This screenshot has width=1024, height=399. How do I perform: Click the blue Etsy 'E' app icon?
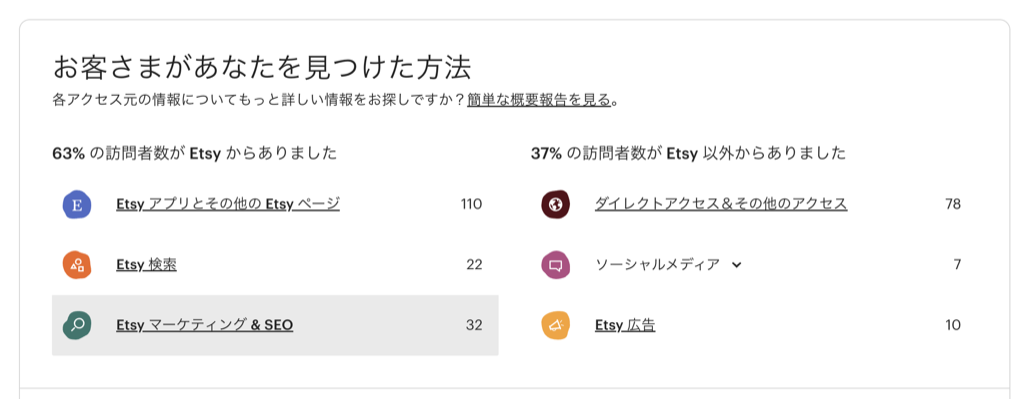[77, 205]
